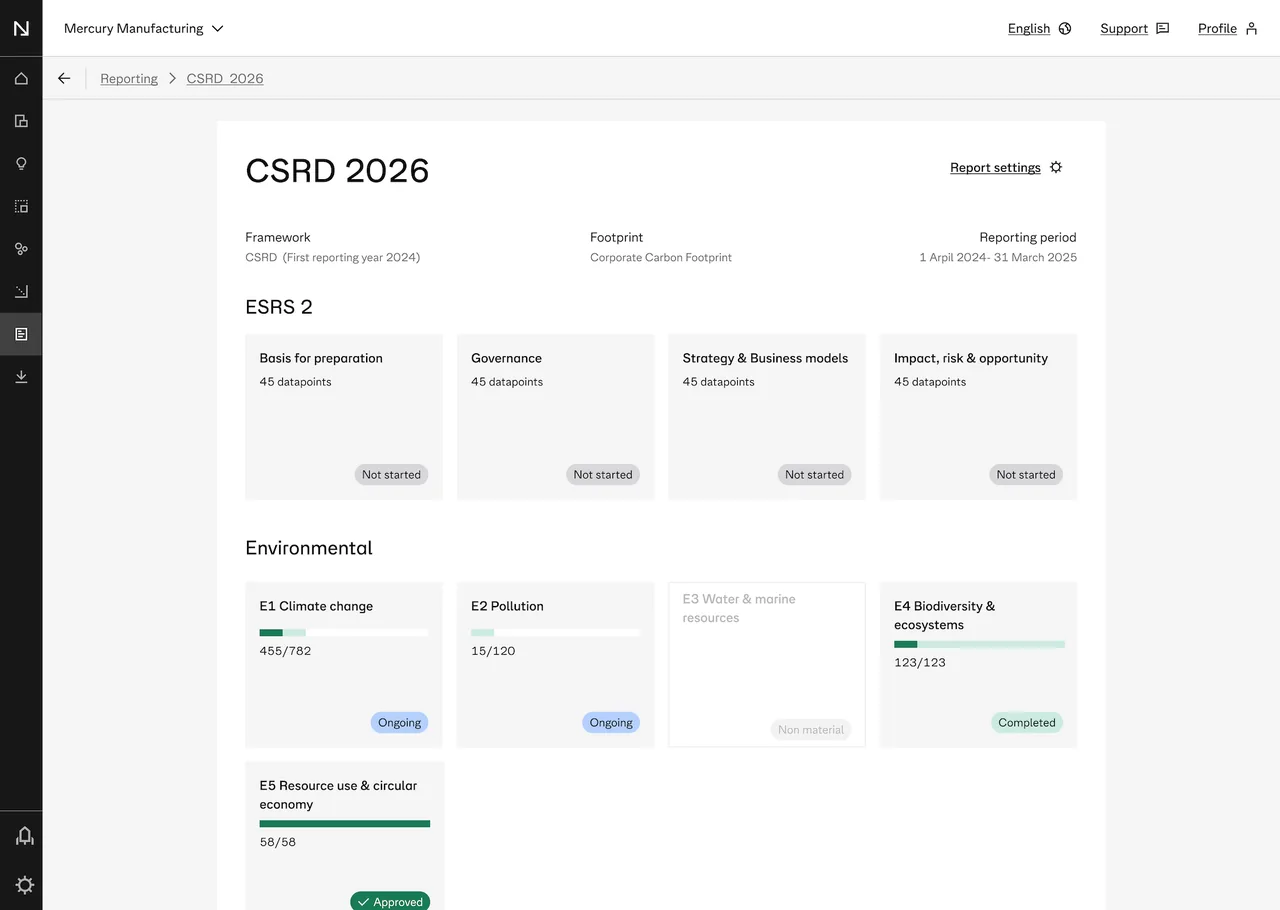Click the N logo in the sidebar
This screenshot has height=910, width=1280.
(21, 28)
